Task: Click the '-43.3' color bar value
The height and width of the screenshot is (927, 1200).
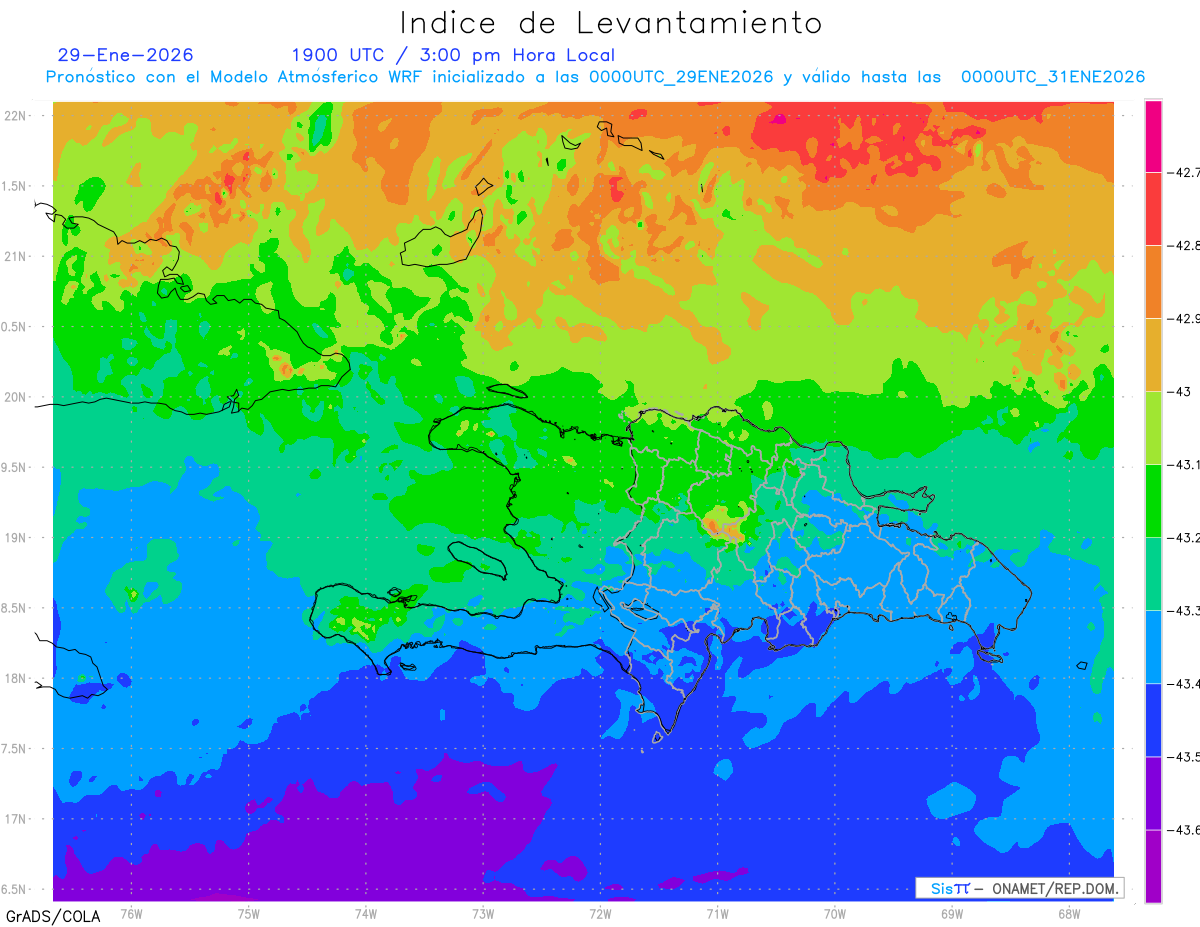Action: [1185, 610]
